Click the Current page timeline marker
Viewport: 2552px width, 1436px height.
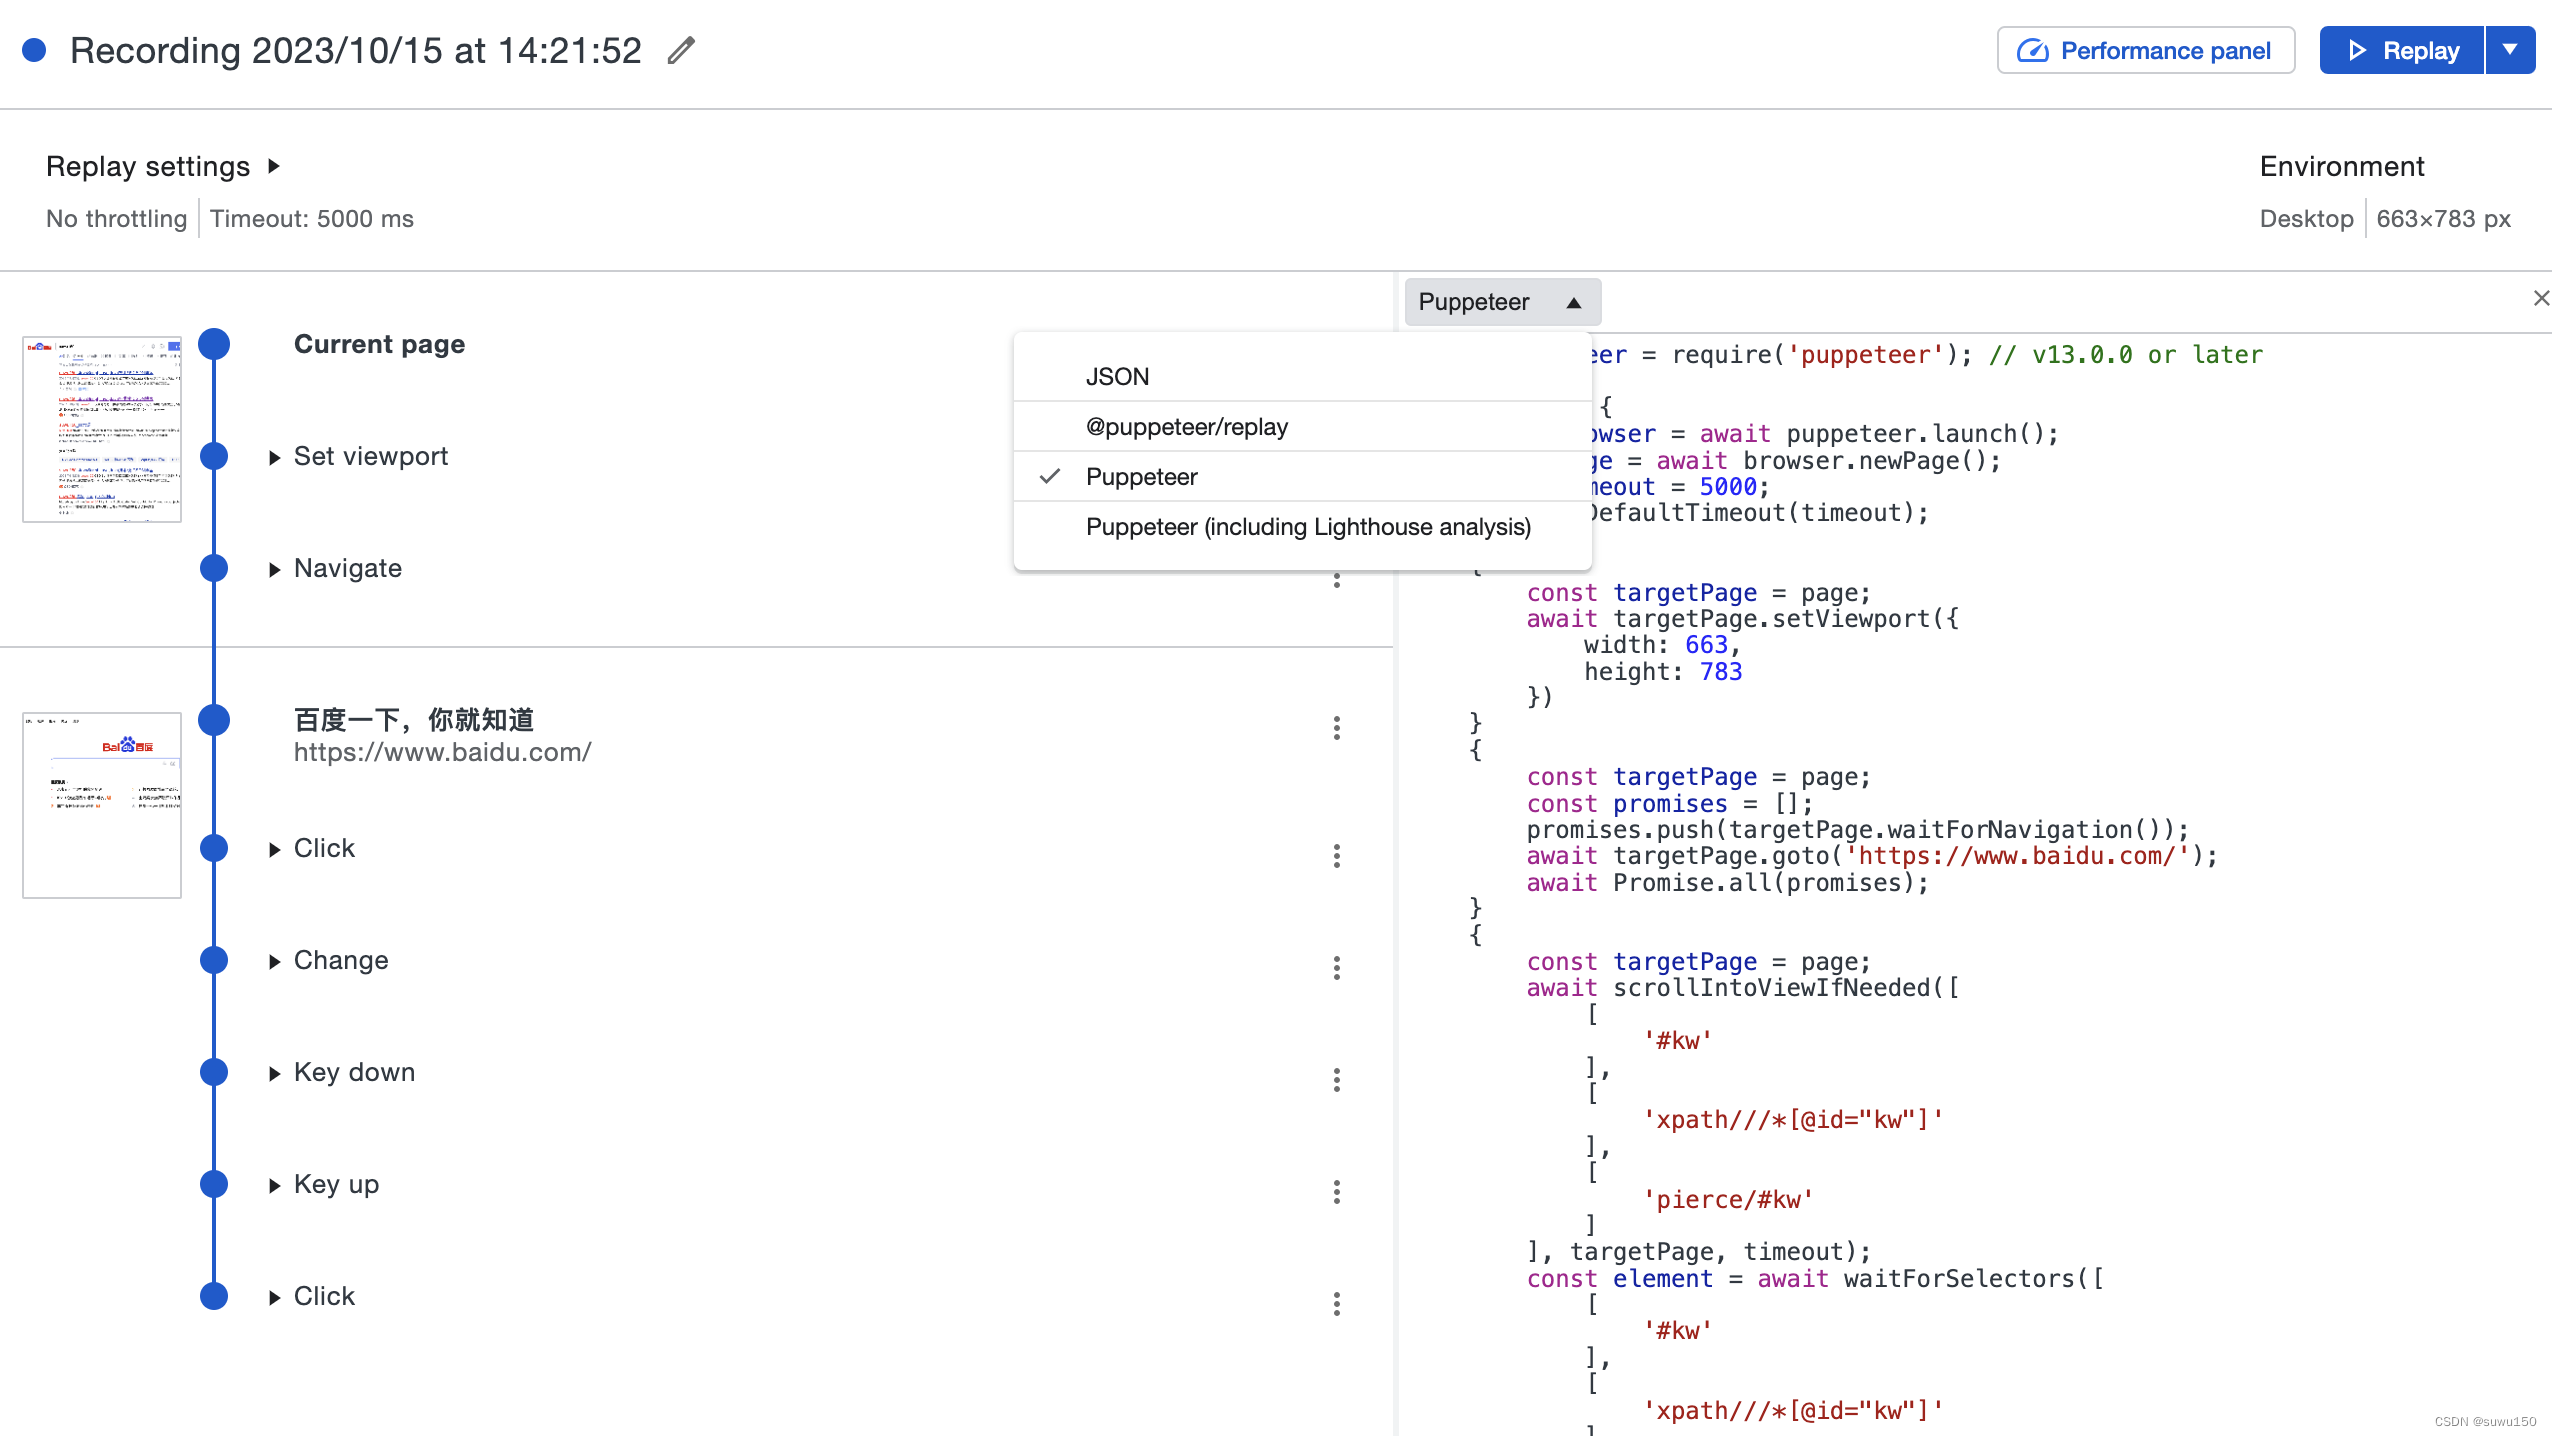point(214,344)
